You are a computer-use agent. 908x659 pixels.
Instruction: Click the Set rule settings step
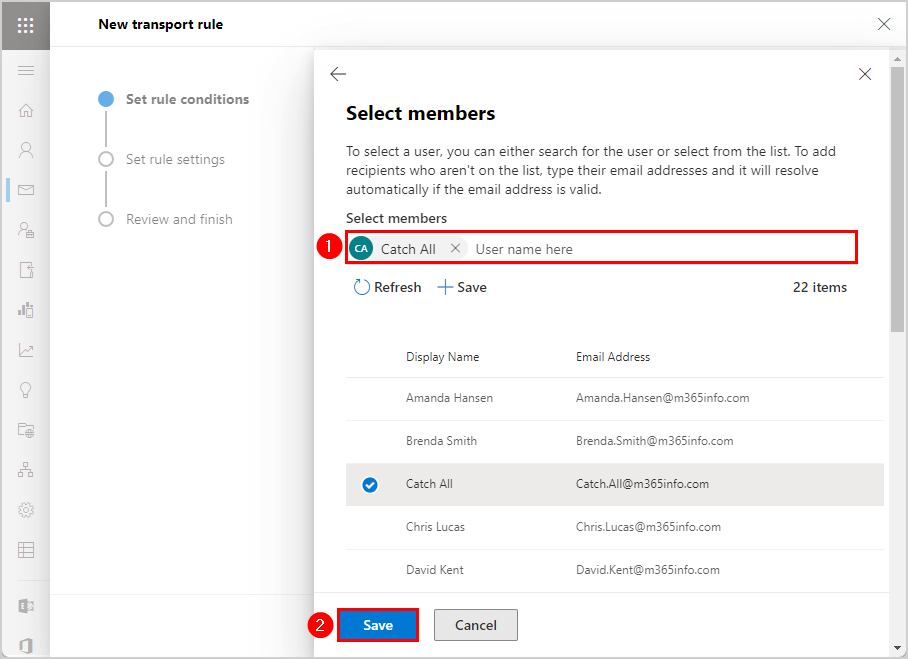click(x=175, y=159)
